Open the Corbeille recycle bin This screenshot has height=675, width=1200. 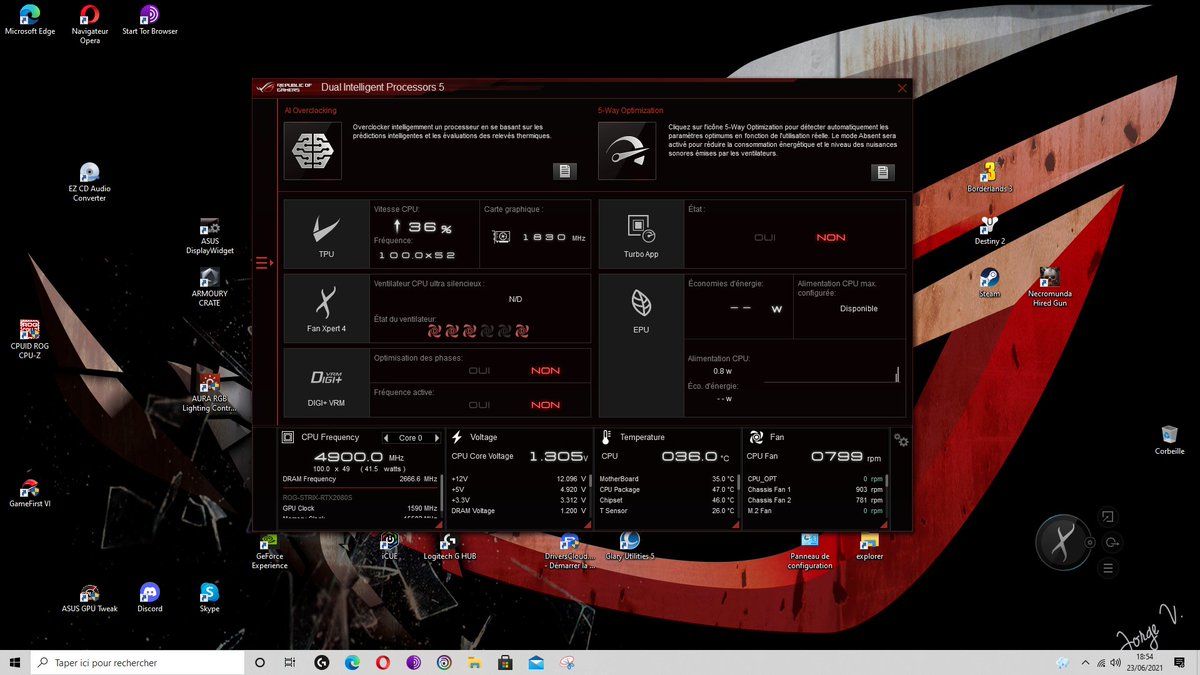1169,440
